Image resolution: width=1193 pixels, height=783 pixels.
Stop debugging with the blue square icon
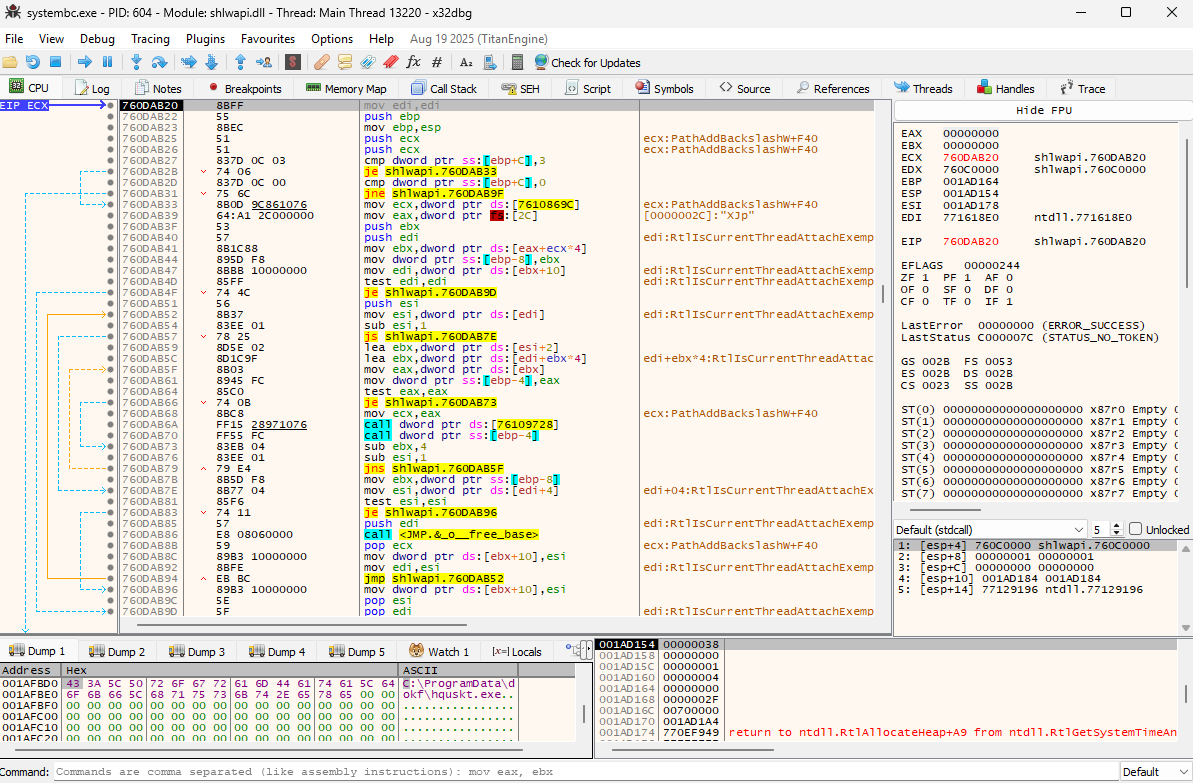pyautogui.click(x=56, y=62)
